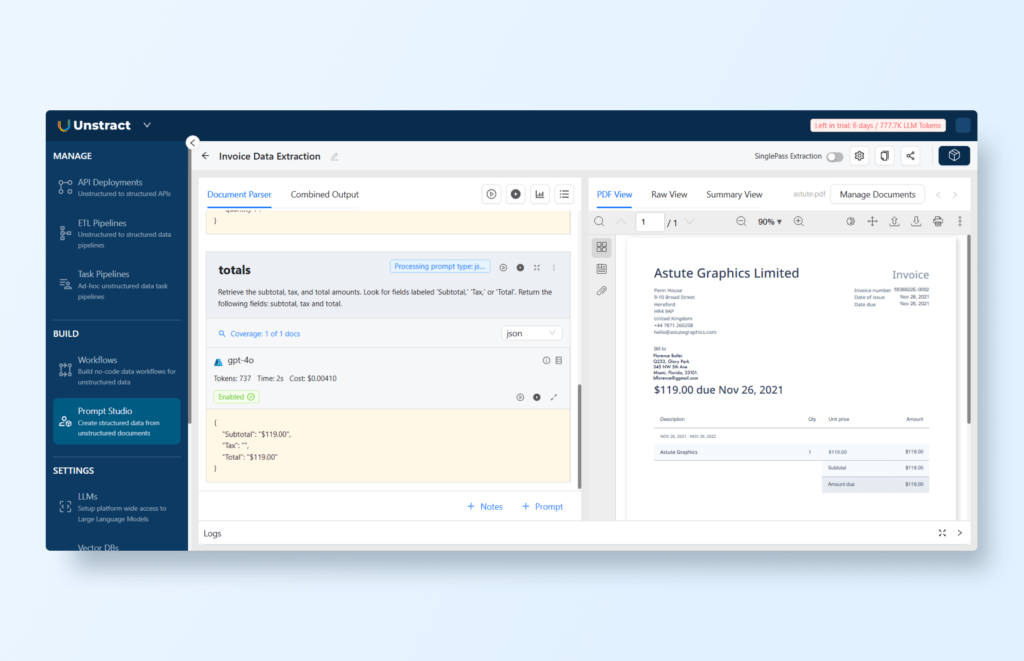Toggle SinglePass Extraction switch
This screenshot has width=1024, height=661.
[x=834, y=157]
